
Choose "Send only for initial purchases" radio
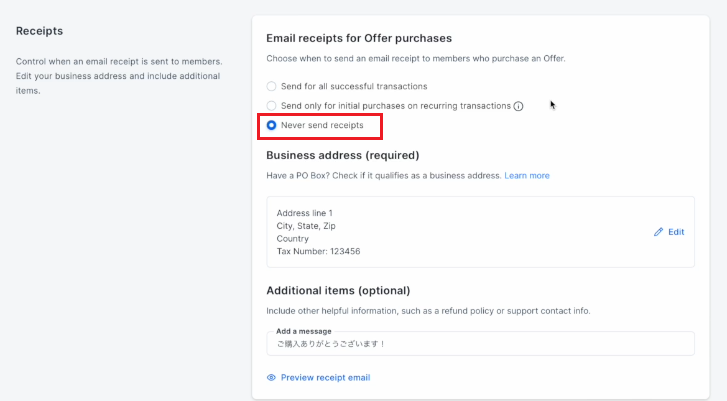[271, 106]
